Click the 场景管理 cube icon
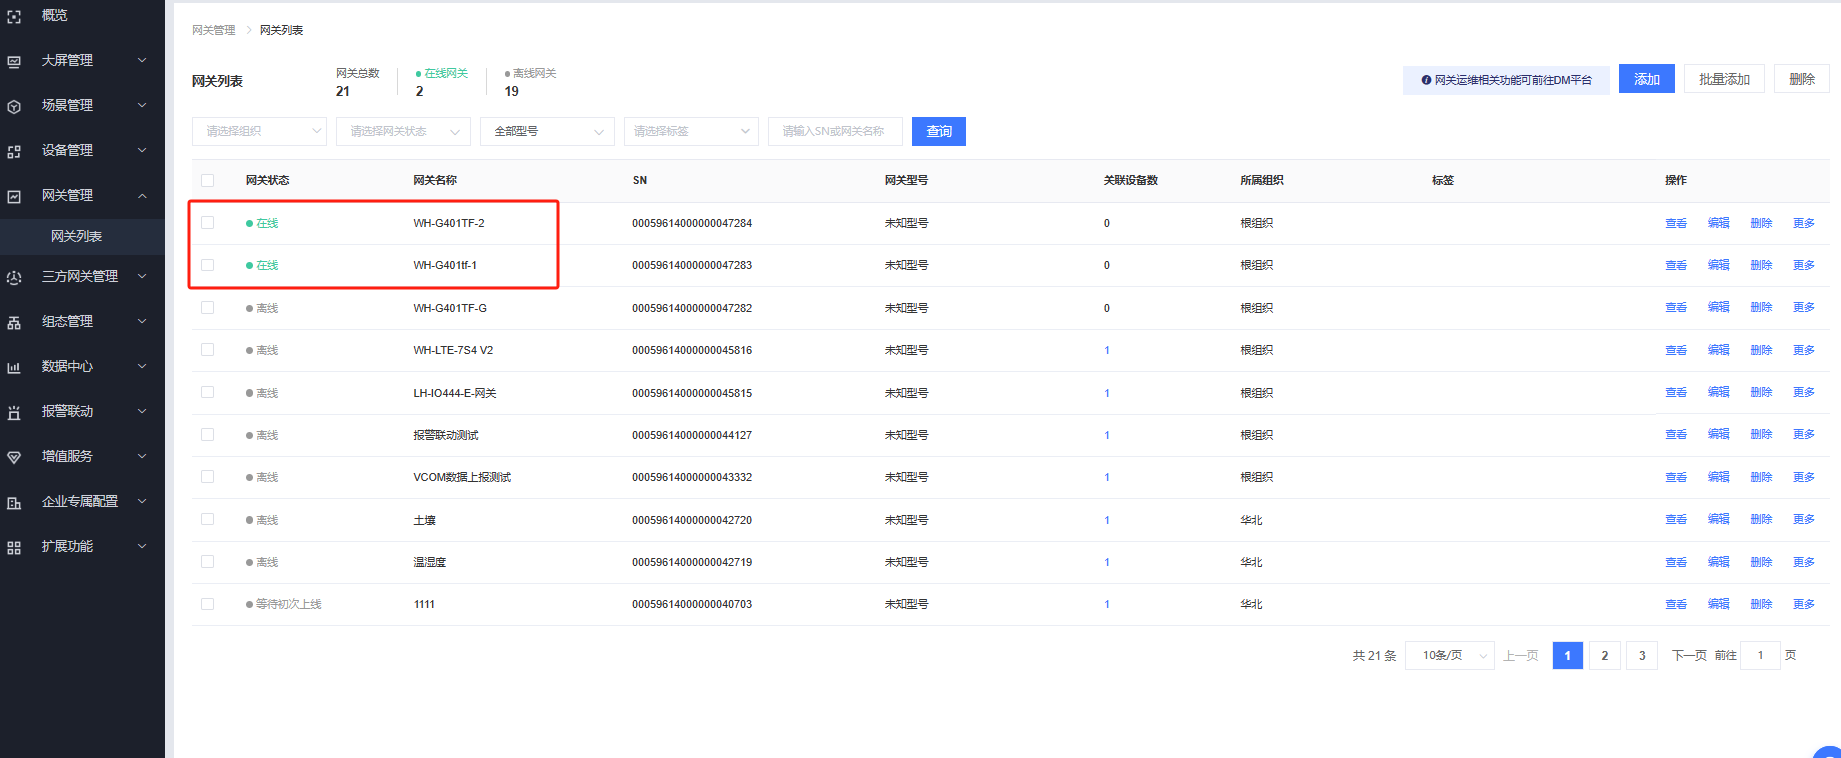 [14, 106]
